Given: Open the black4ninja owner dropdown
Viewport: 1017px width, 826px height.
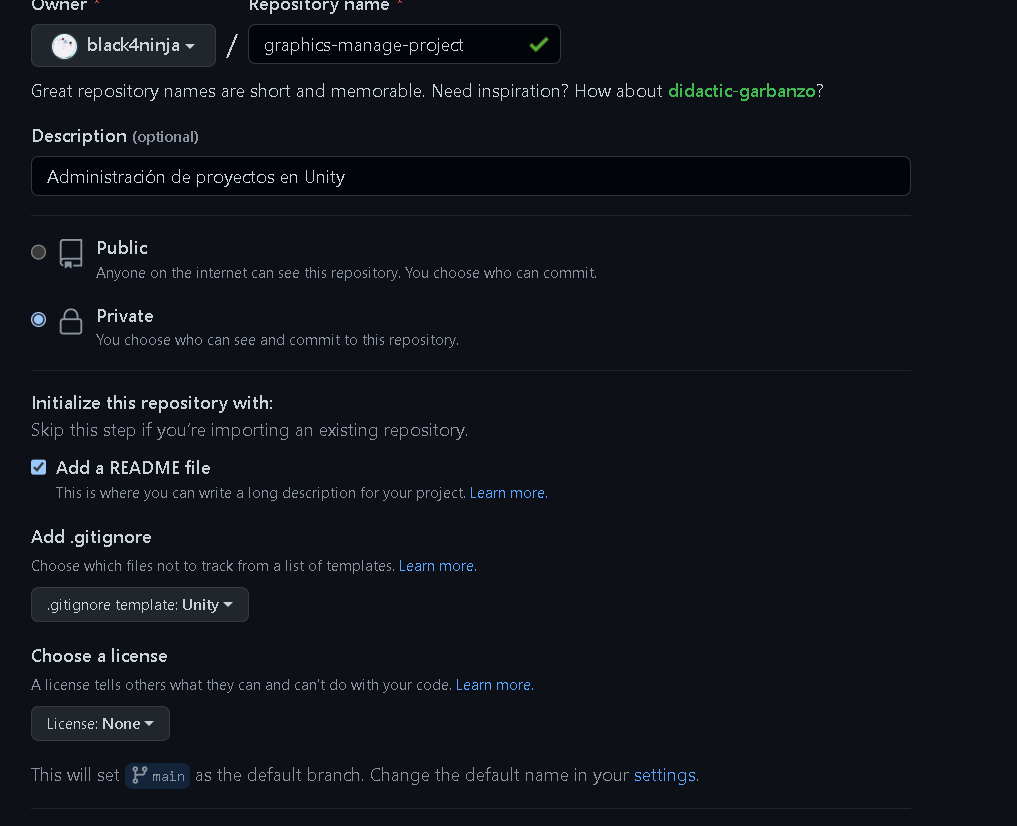Looking at the screenshot, I should coord(124,46).
